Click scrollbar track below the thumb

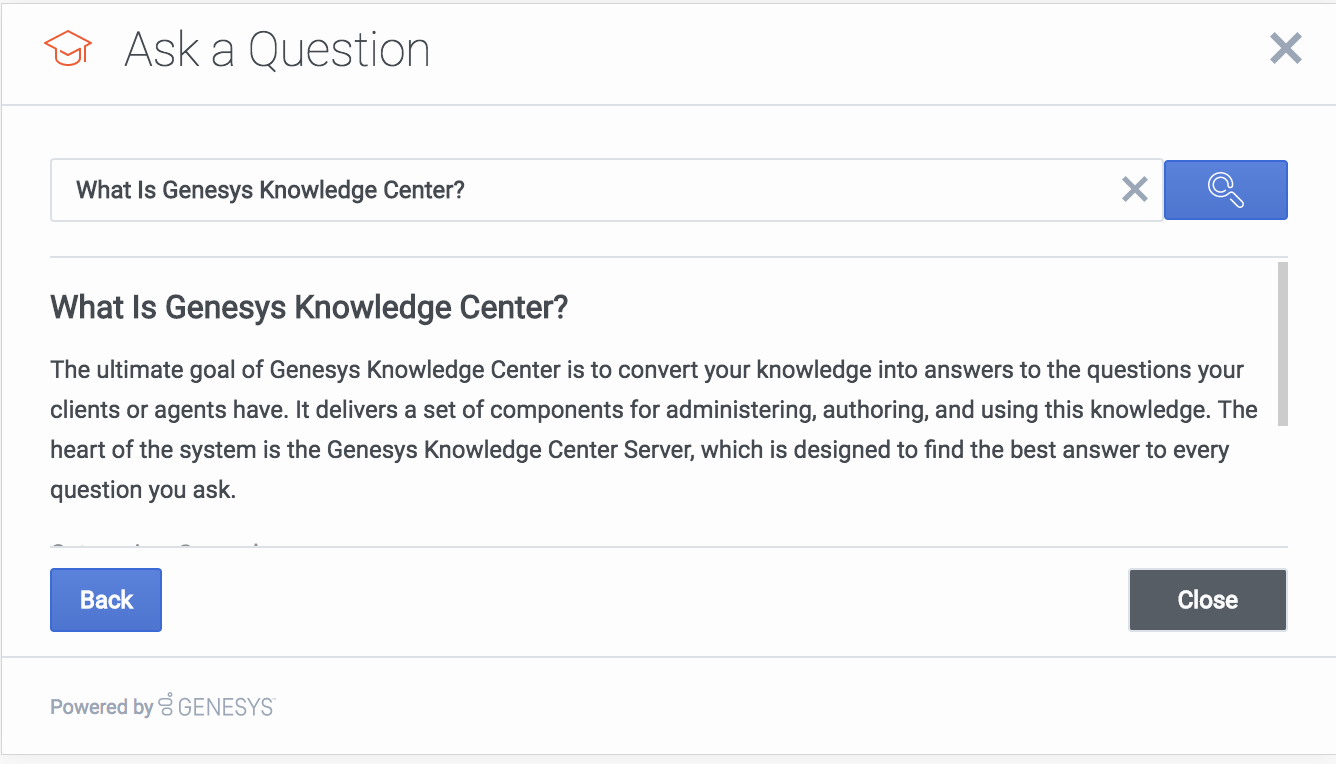(1282, 485)
